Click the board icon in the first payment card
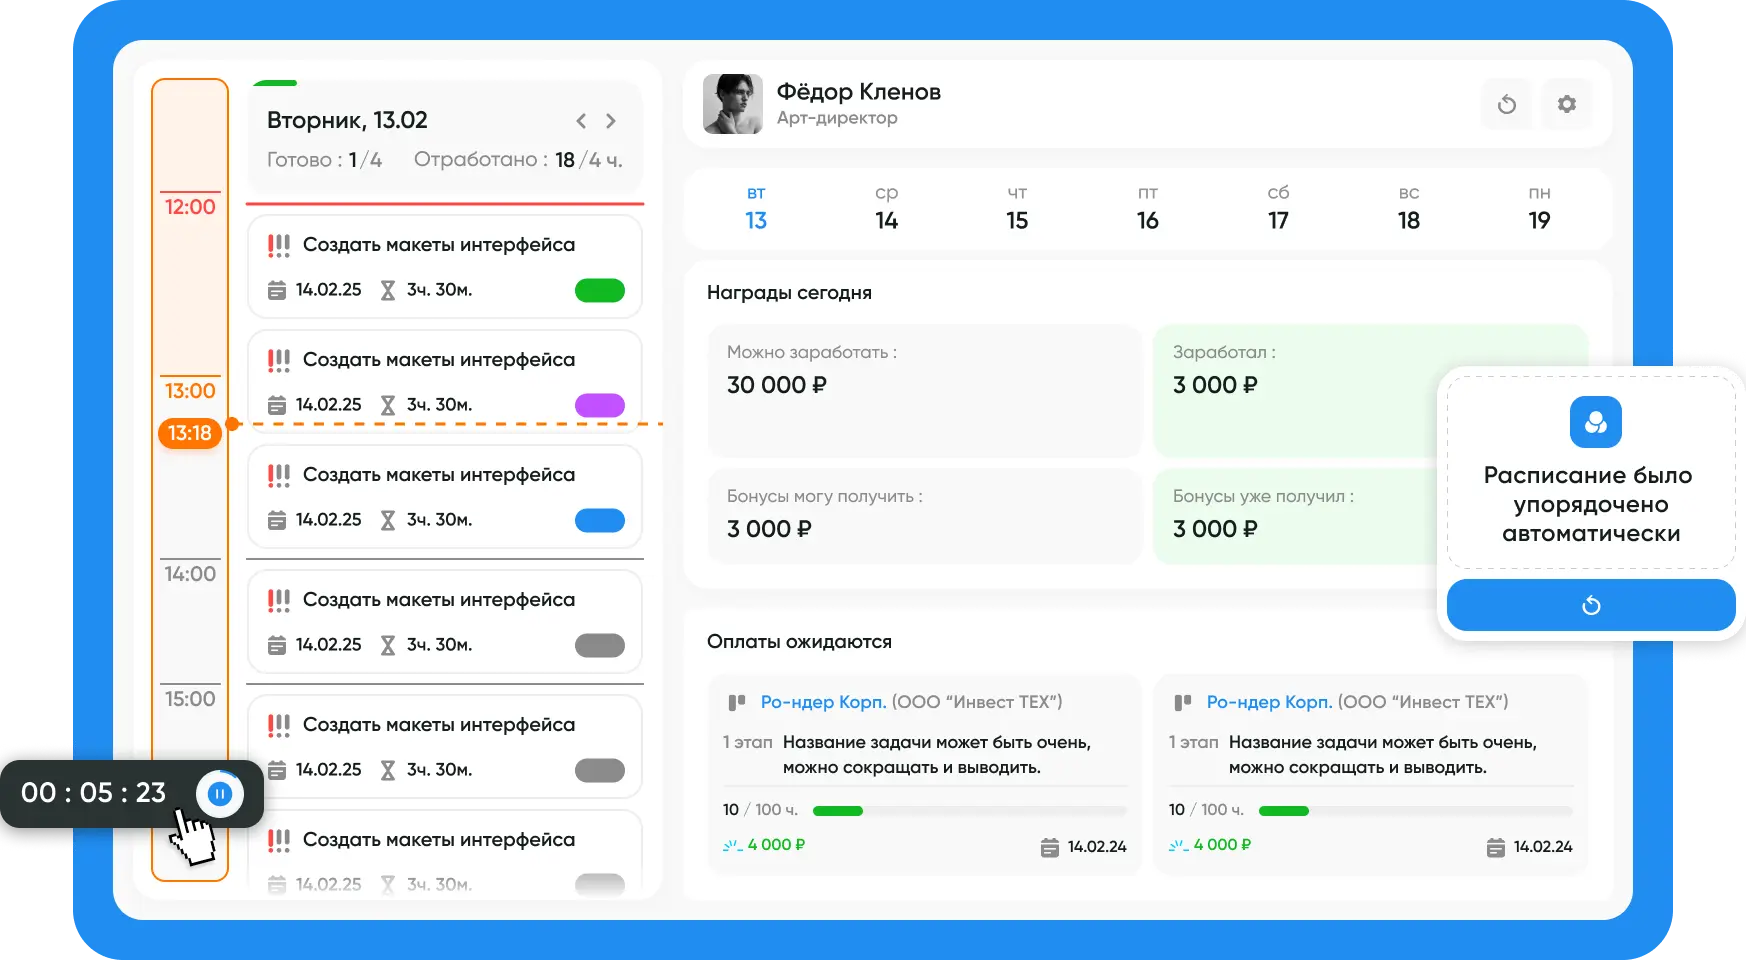 click(737, 702)
